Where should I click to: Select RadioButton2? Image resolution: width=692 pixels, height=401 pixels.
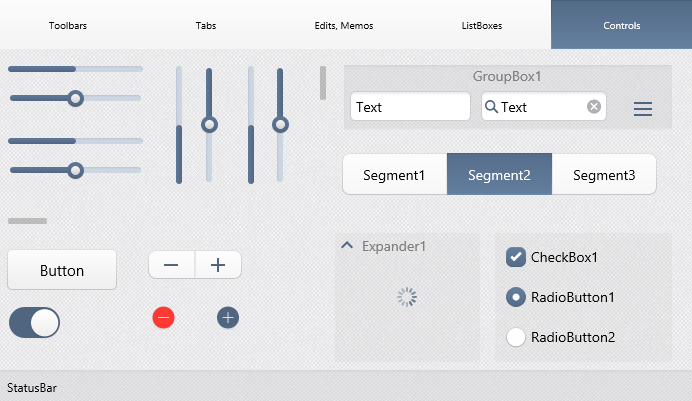pos(515,337)
